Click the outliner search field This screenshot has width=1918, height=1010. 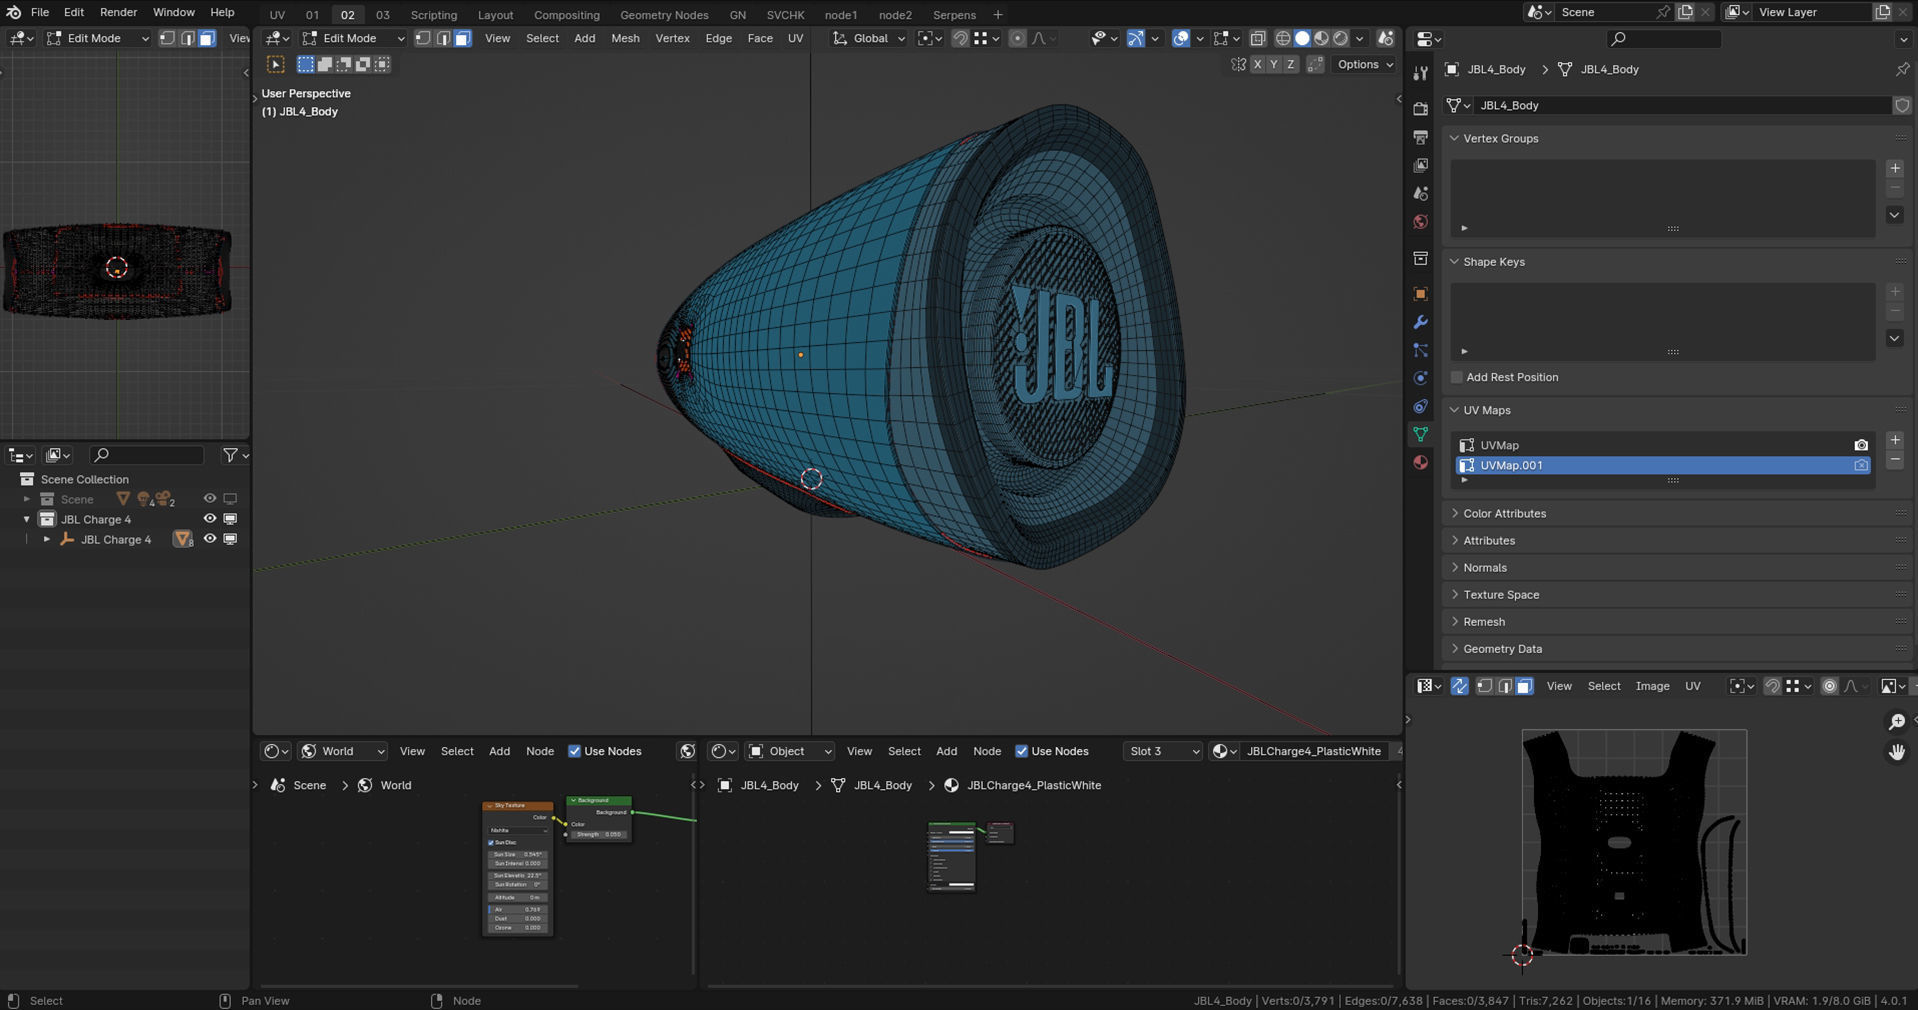point(147,455)
